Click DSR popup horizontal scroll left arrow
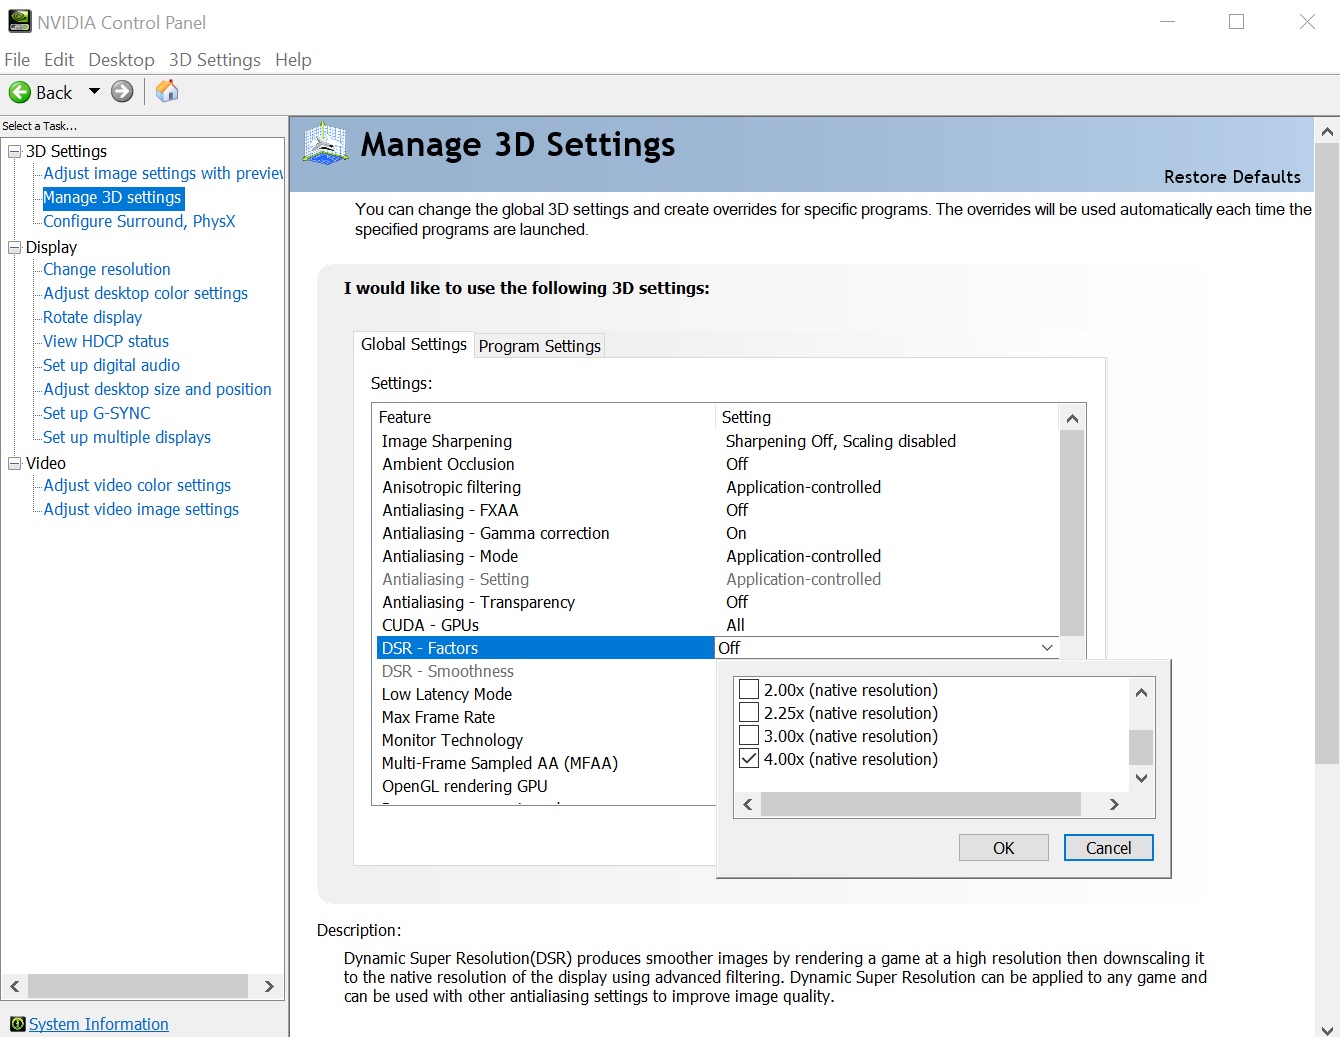1344x1045 pixels. pos(748,804)
